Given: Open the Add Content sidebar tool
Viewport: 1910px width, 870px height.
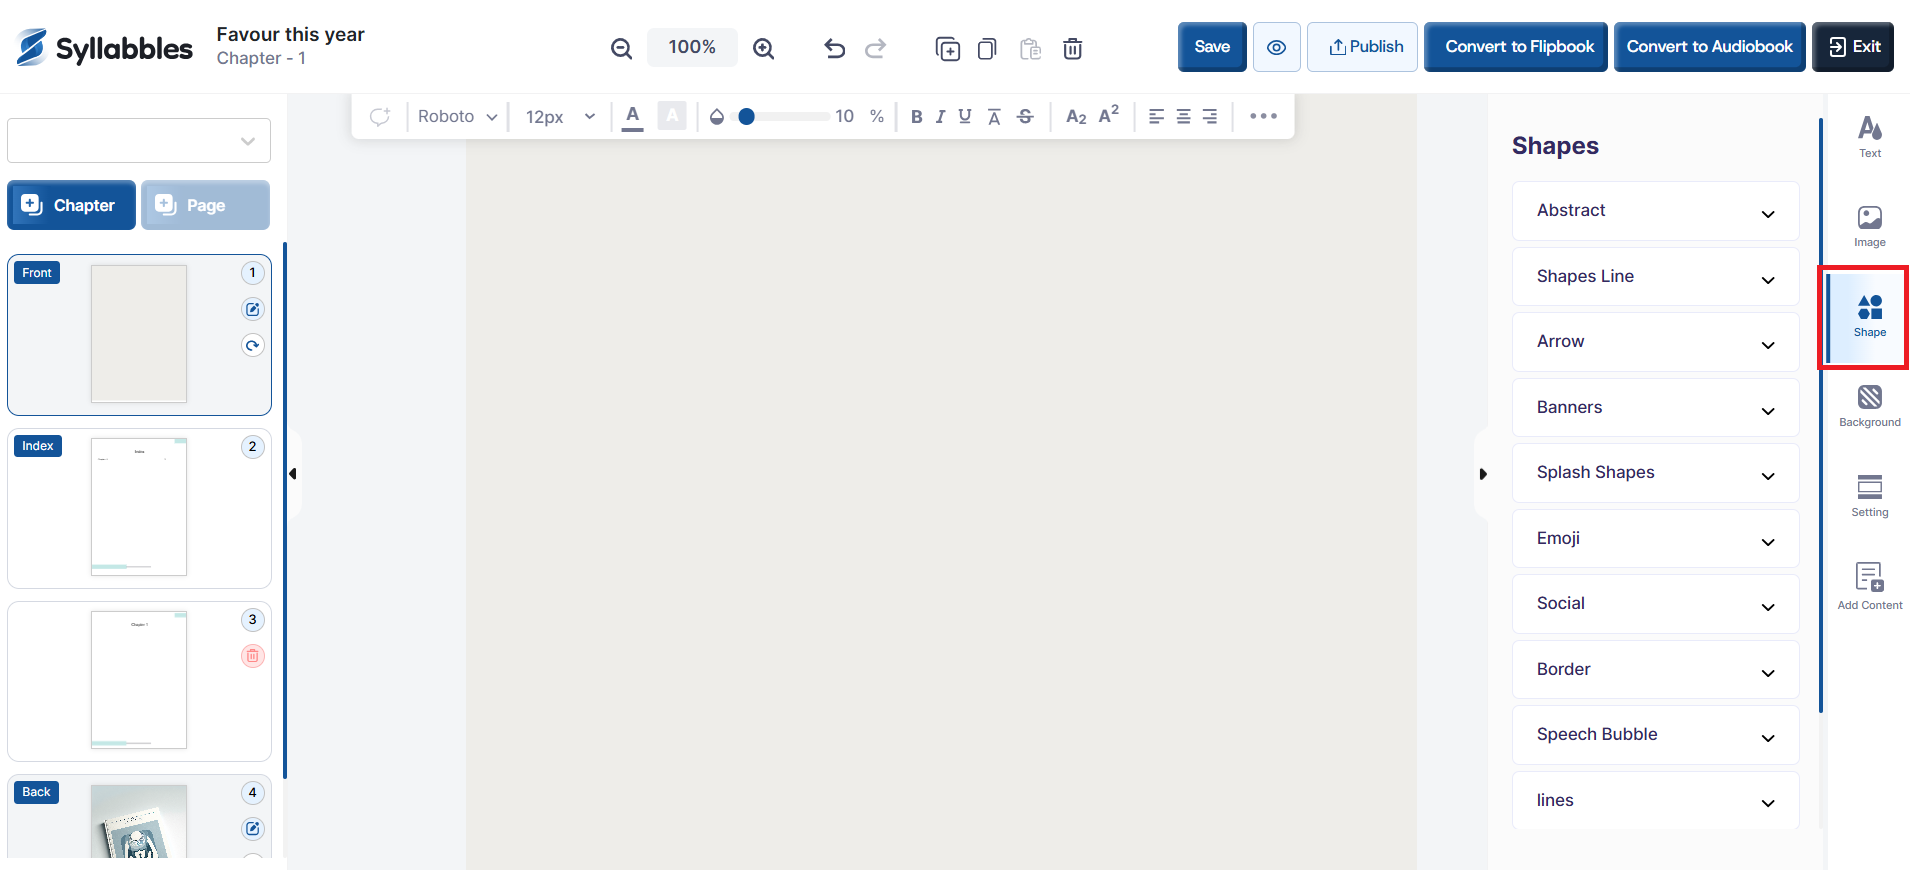Looking at the screenshot, I should [1869, 586].
